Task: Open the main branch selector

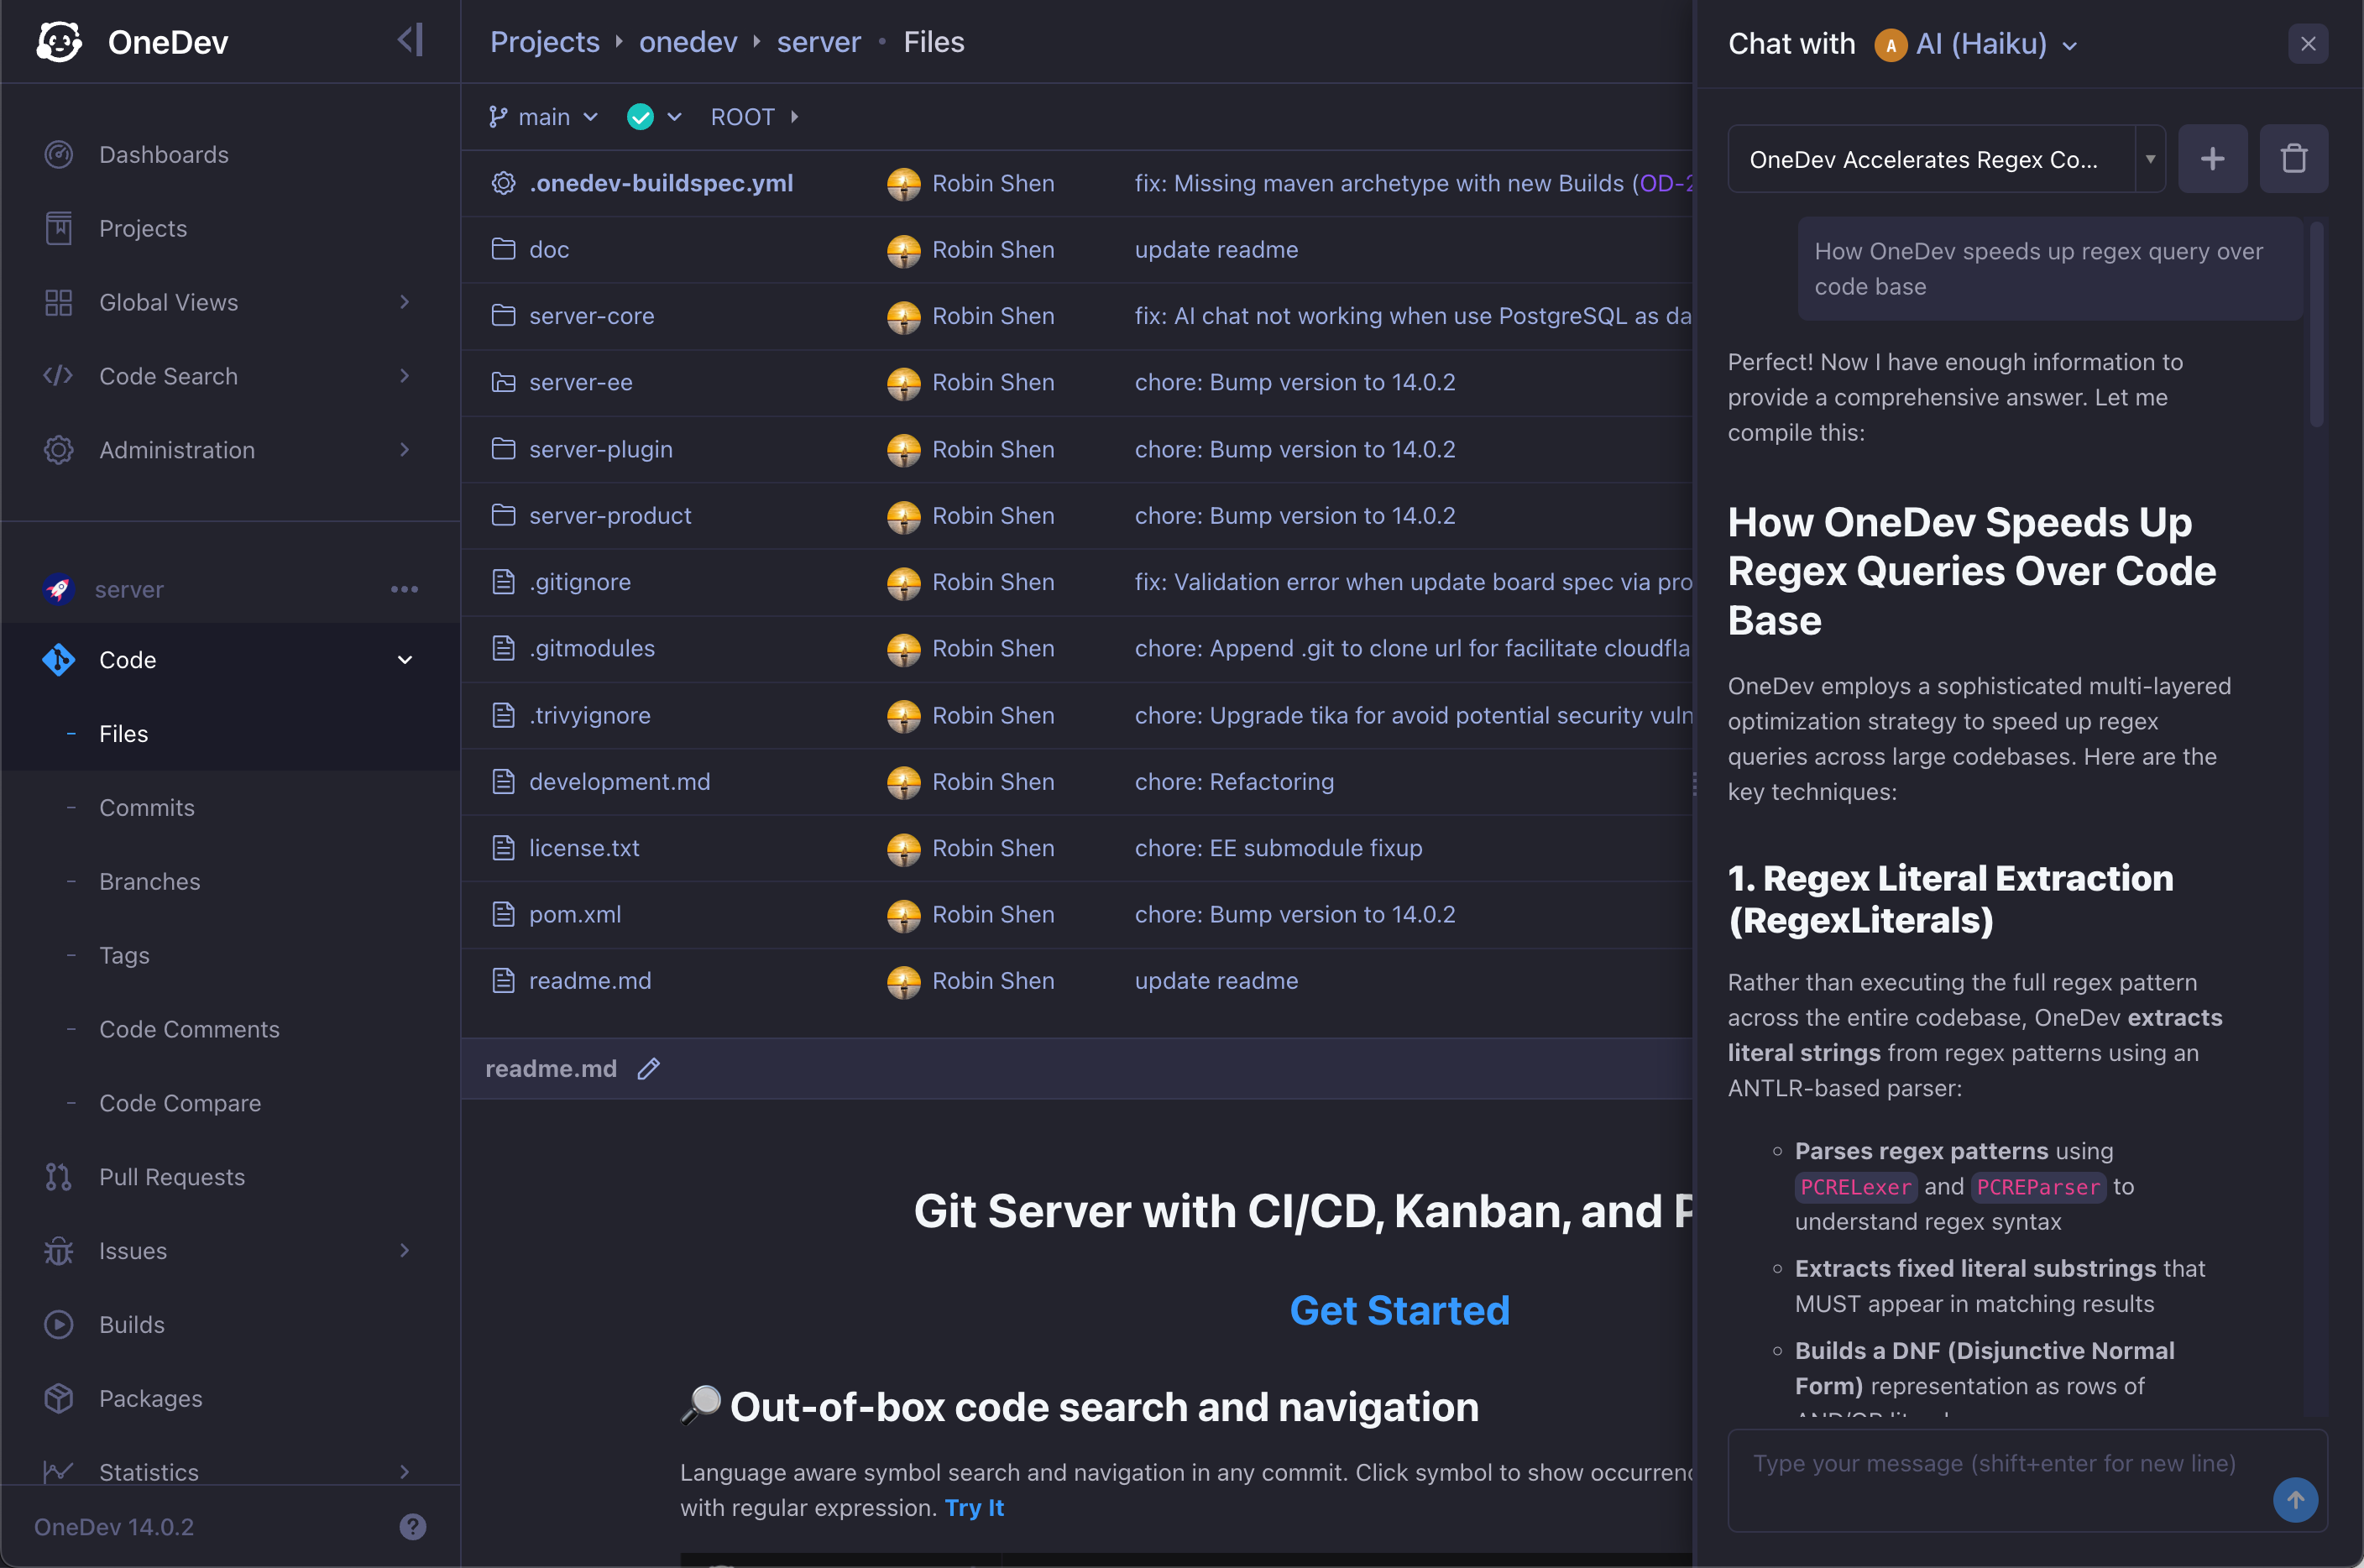Action: pyautogui.click(x=543, y=116)
